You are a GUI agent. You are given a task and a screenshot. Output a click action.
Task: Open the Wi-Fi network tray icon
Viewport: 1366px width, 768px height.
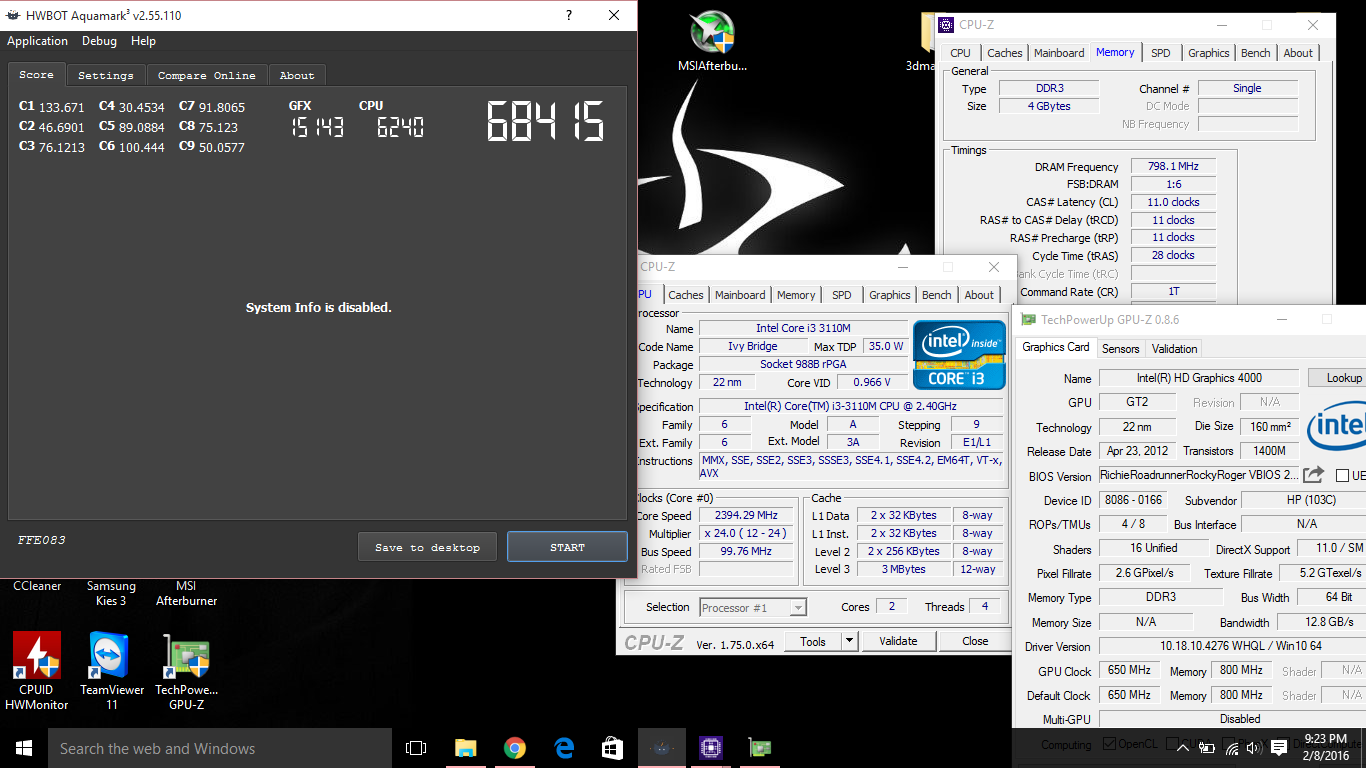(x=1232, y=747)
